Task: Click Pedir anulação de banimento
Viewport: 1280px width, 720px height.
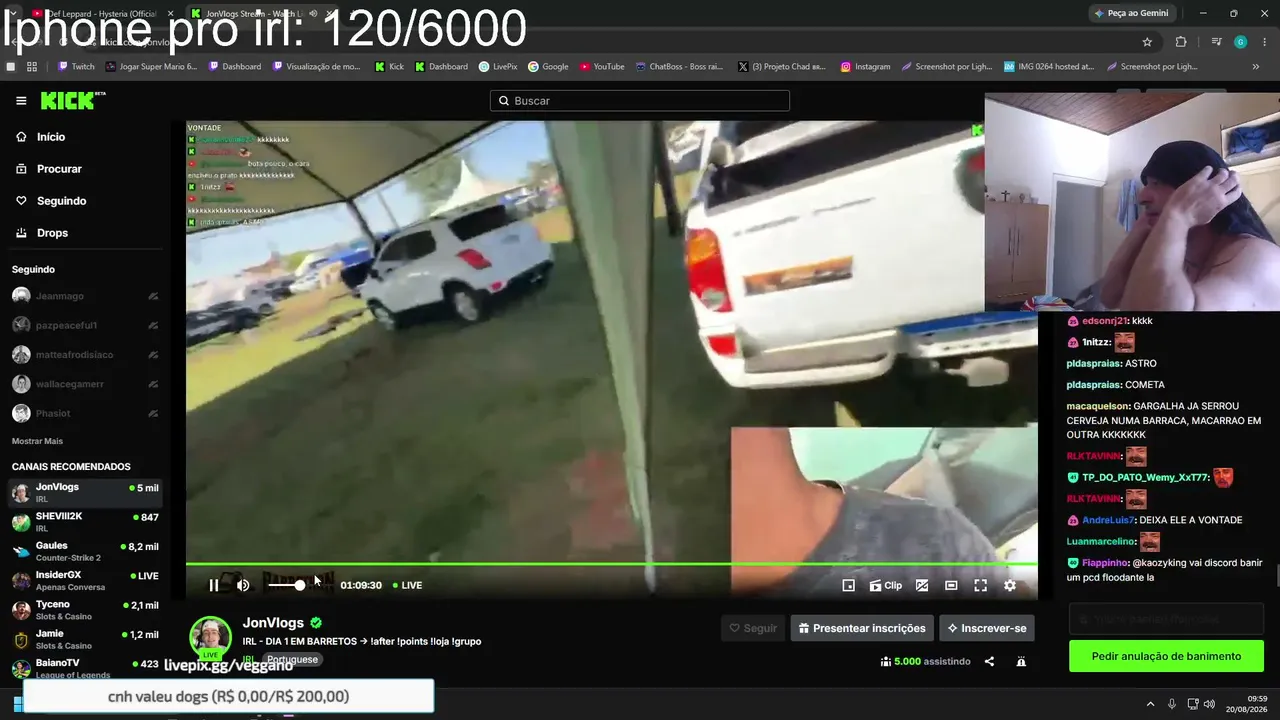Action: point(1166,656)
